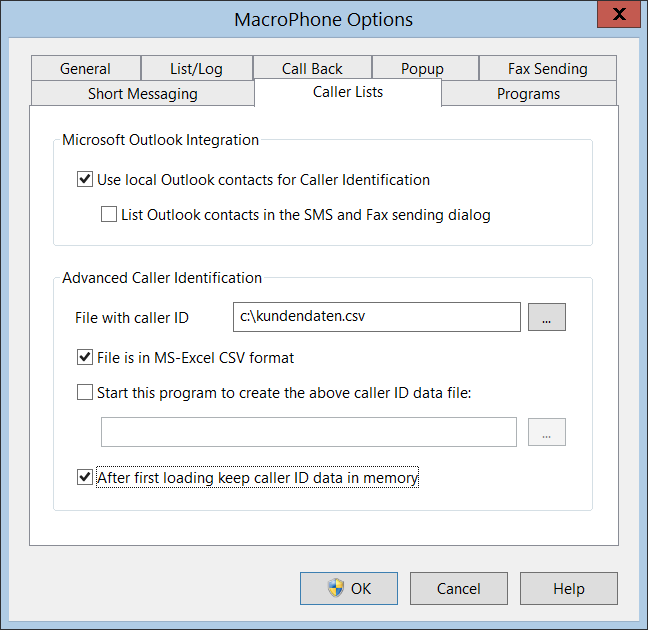Enable List Outlook contacts in SMS and Fax dialog

(x=109, y=214)
